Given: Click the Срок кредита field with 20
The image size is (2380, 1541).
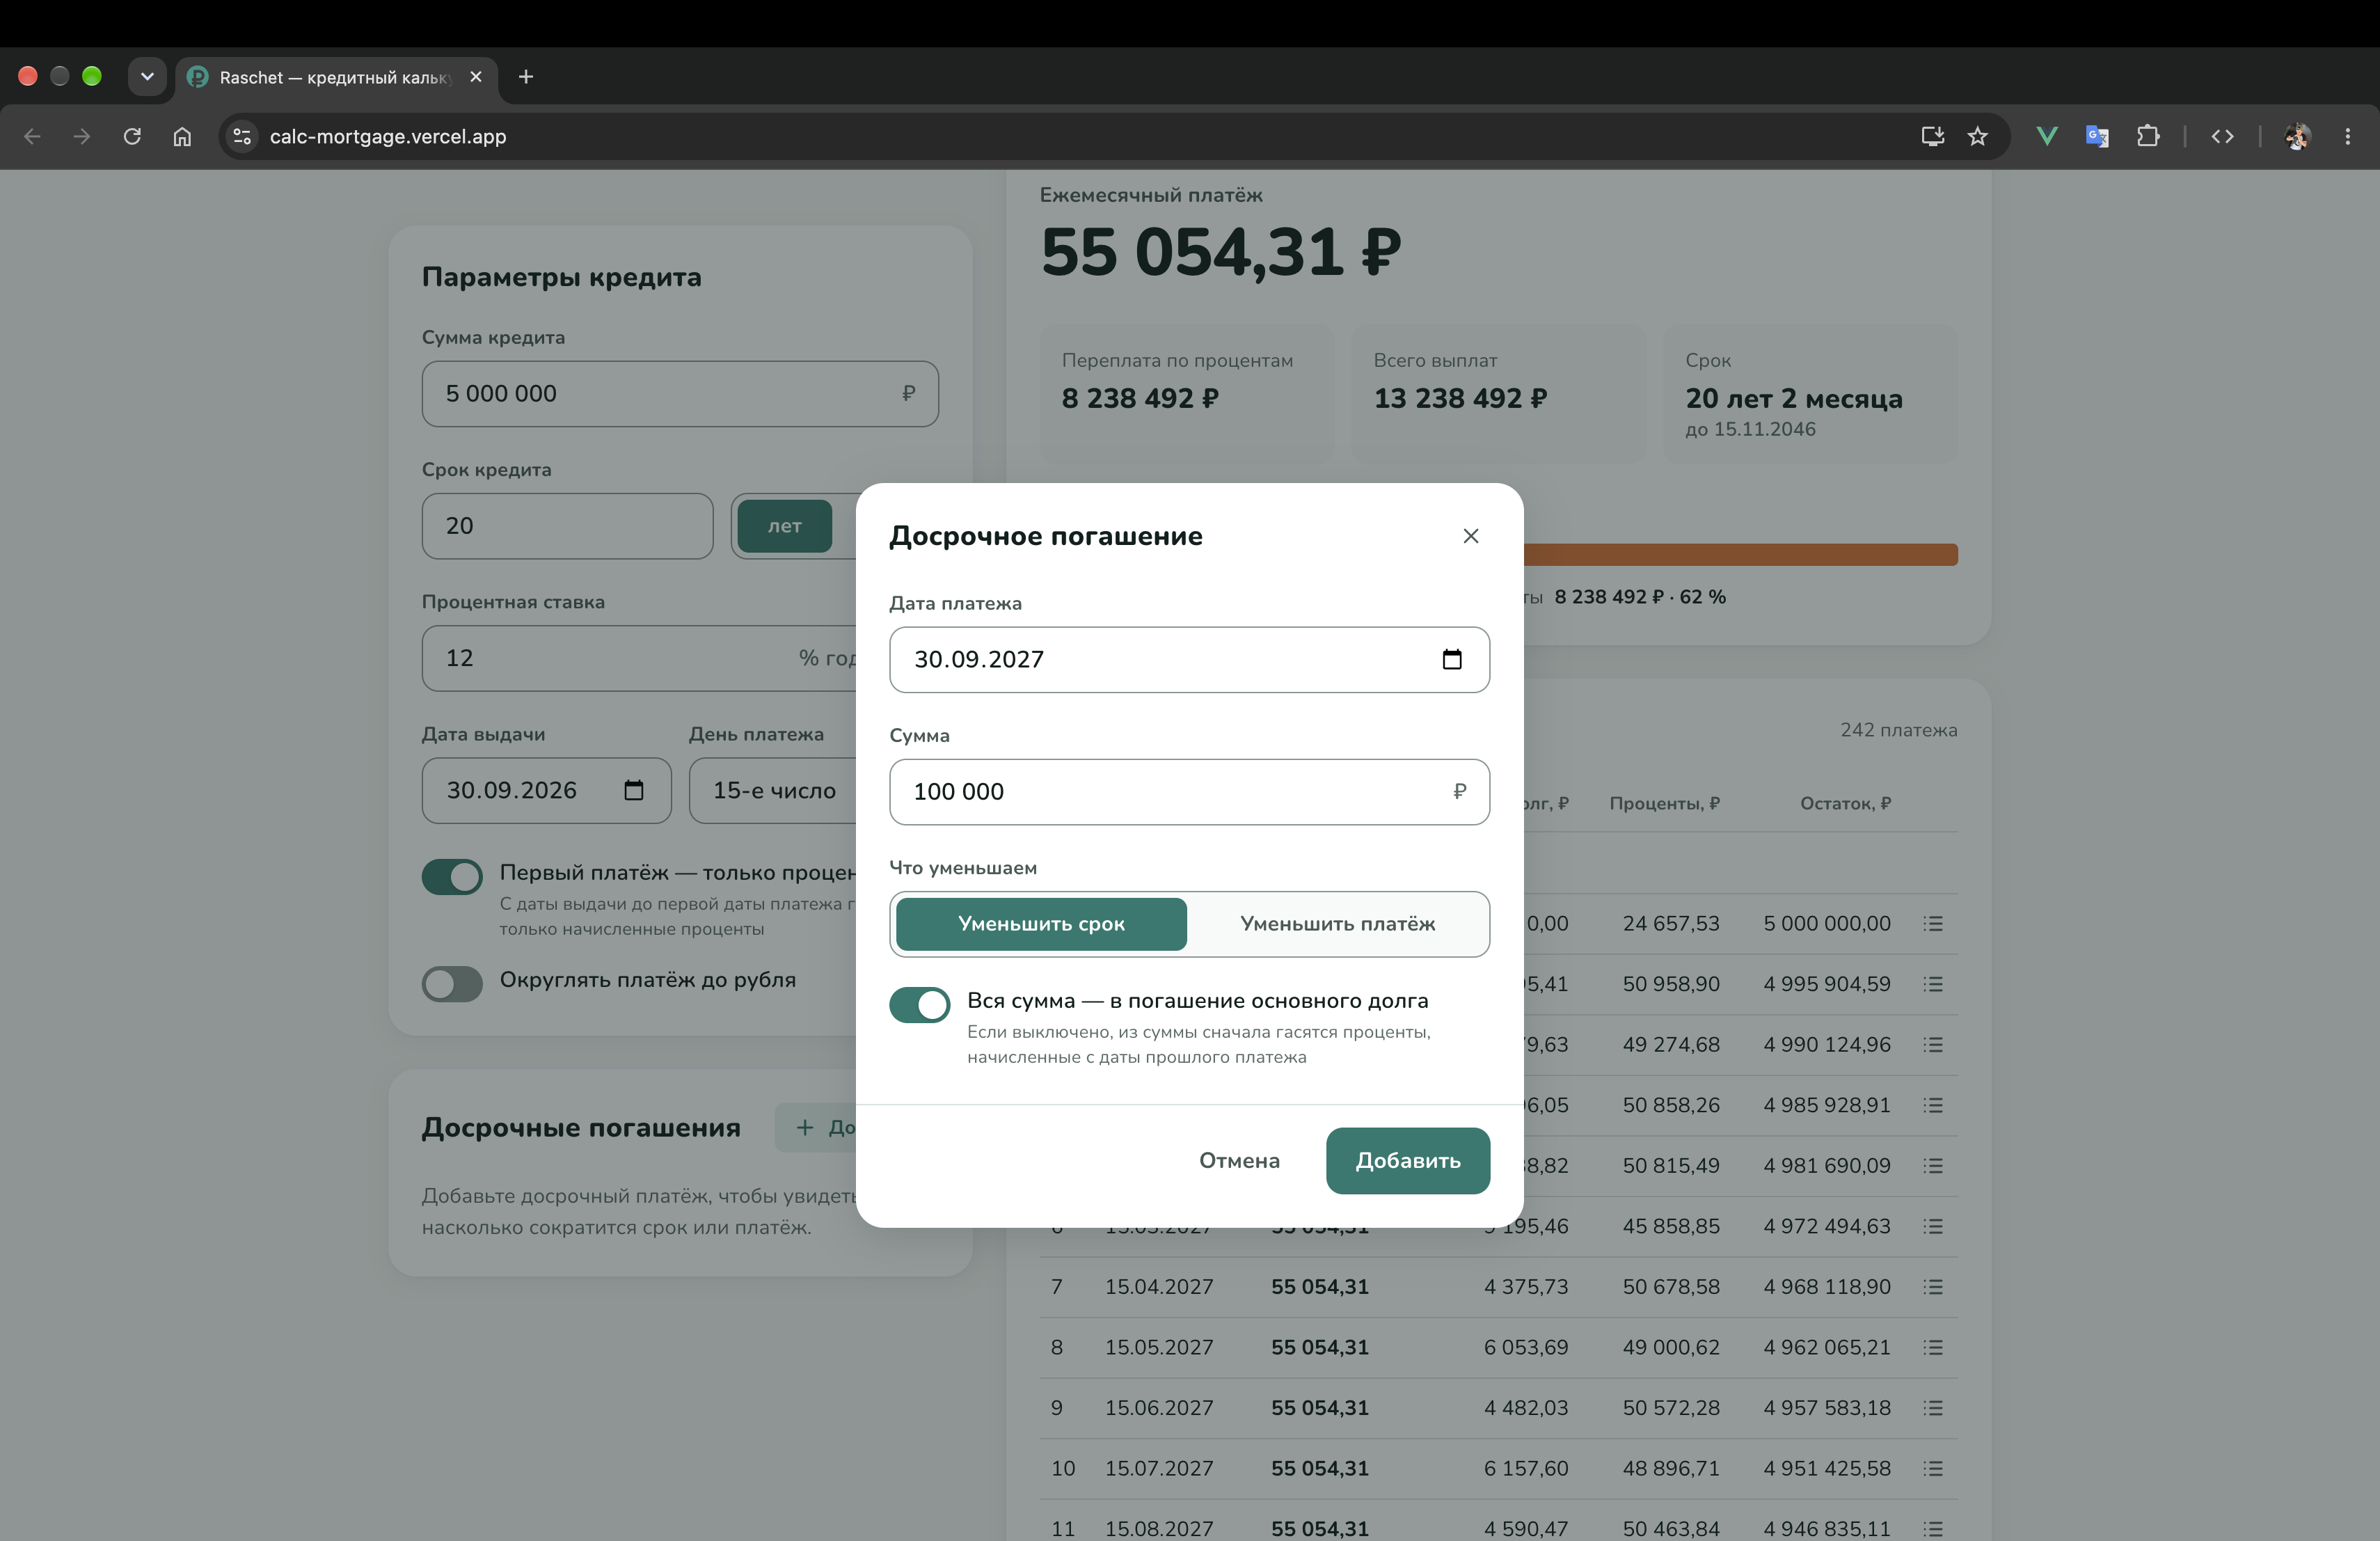Looking at the screenshot, I should (567, 526).
